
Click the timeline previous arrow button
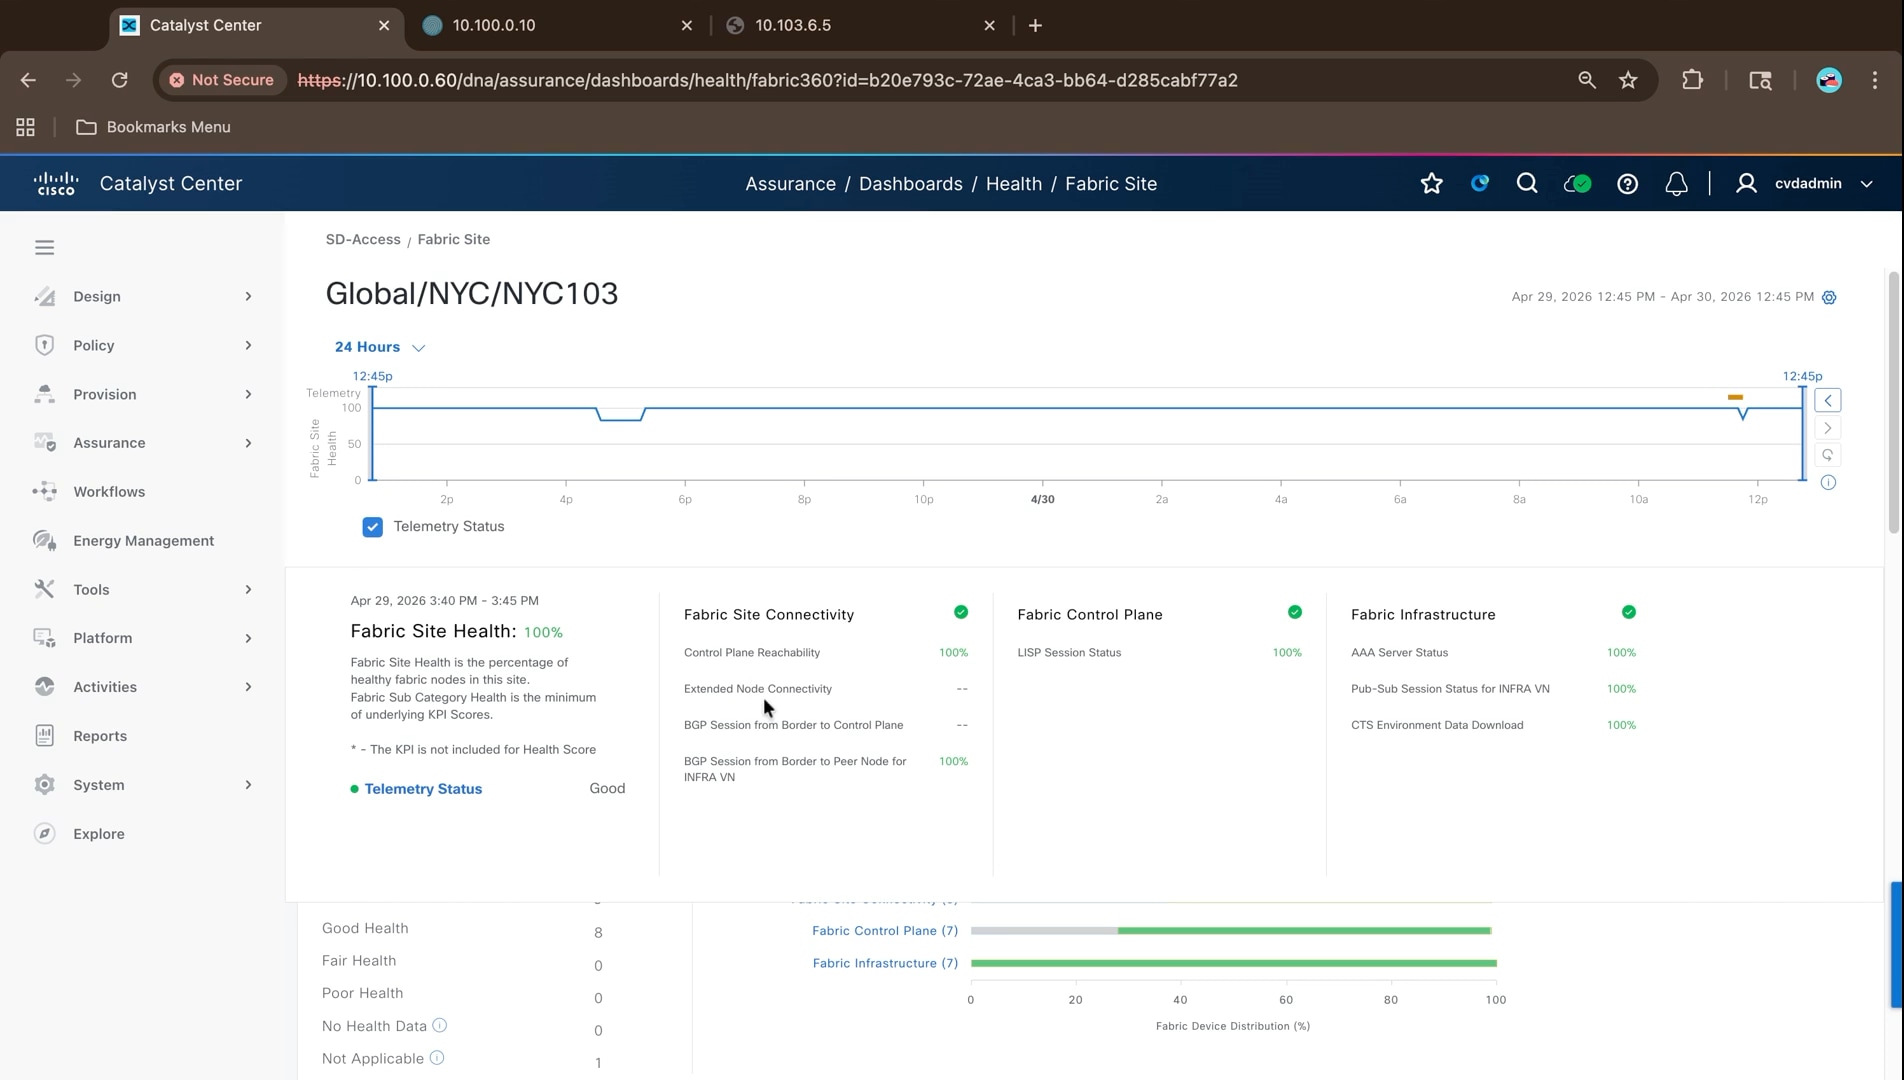[1828, 400]
